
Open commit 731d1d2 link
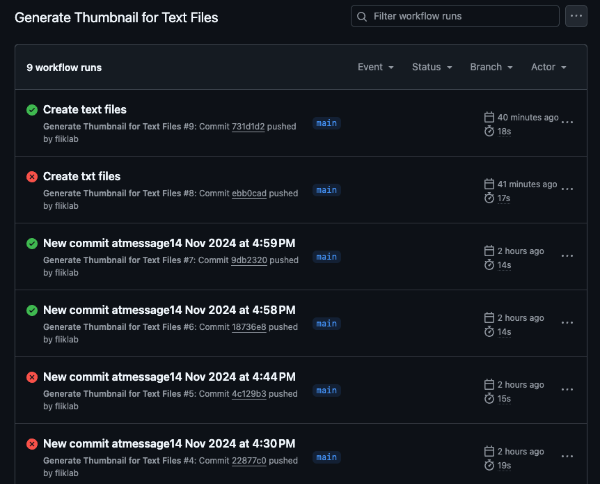tap(248, 127)
